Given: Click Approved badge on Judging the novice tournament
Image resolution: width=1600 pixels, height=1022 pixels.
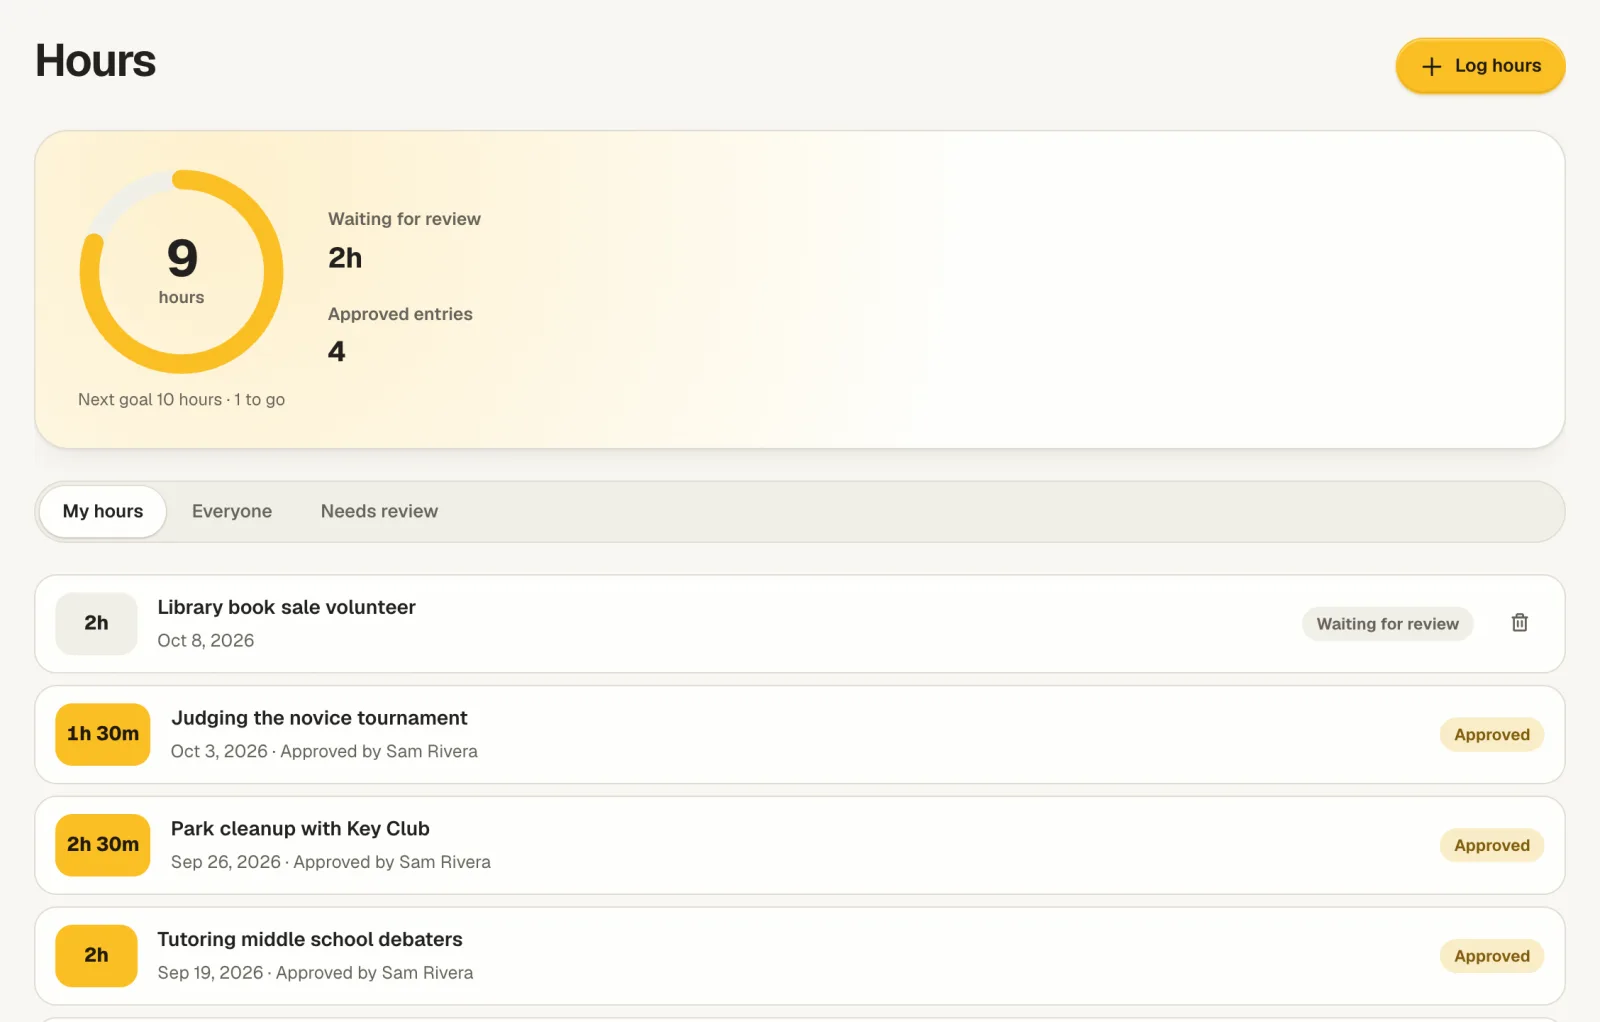Looking at the screenshot, I should 1491,735.
